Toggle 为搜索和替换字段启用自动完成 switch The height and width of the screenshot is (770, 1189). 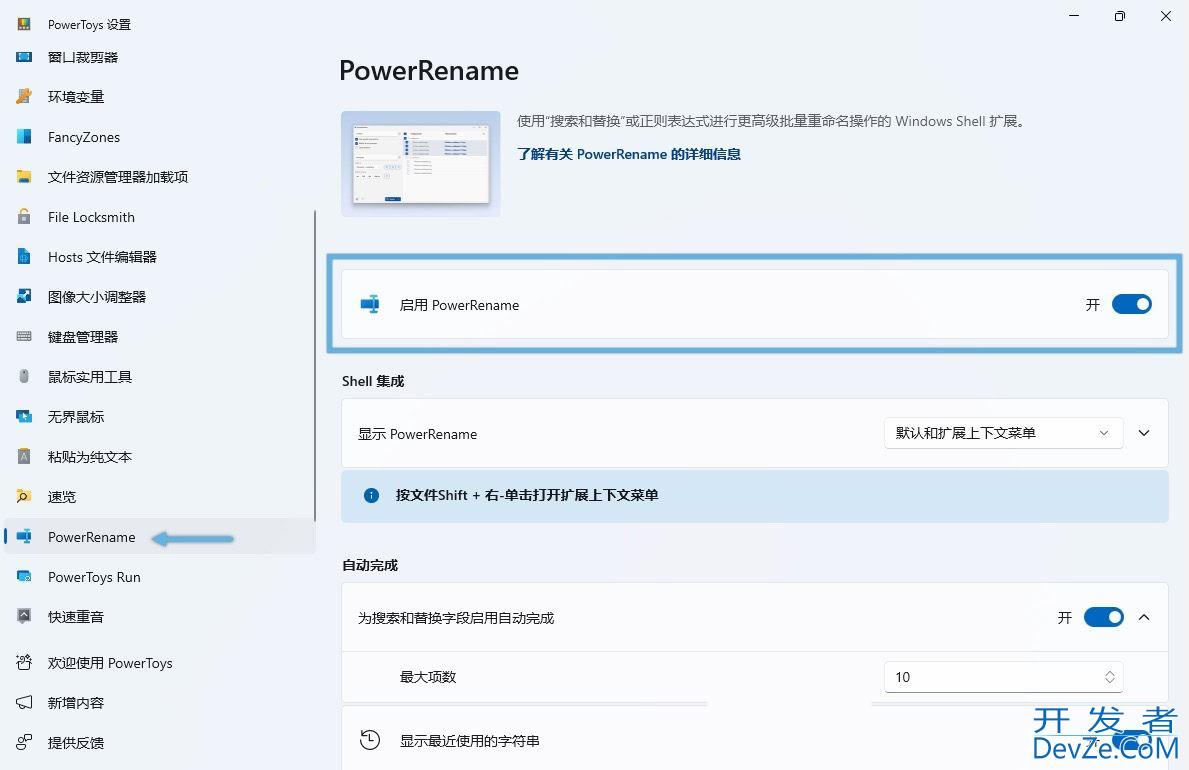[x=1103, y=618]
